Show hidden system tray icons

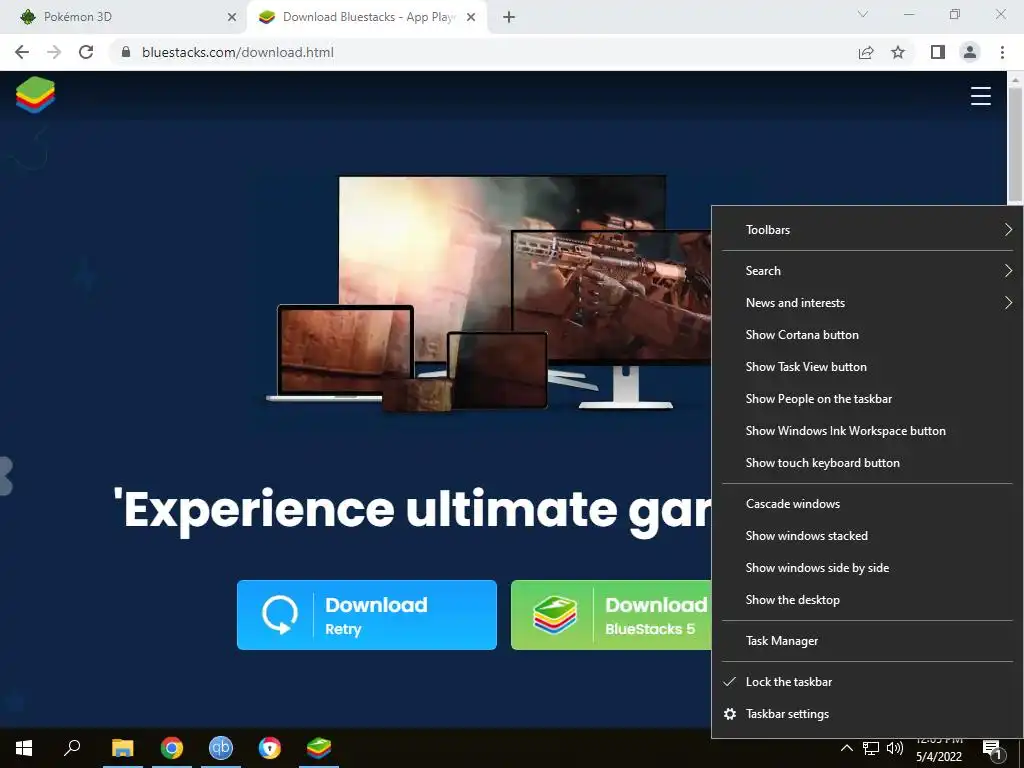[x=846, y=748]
